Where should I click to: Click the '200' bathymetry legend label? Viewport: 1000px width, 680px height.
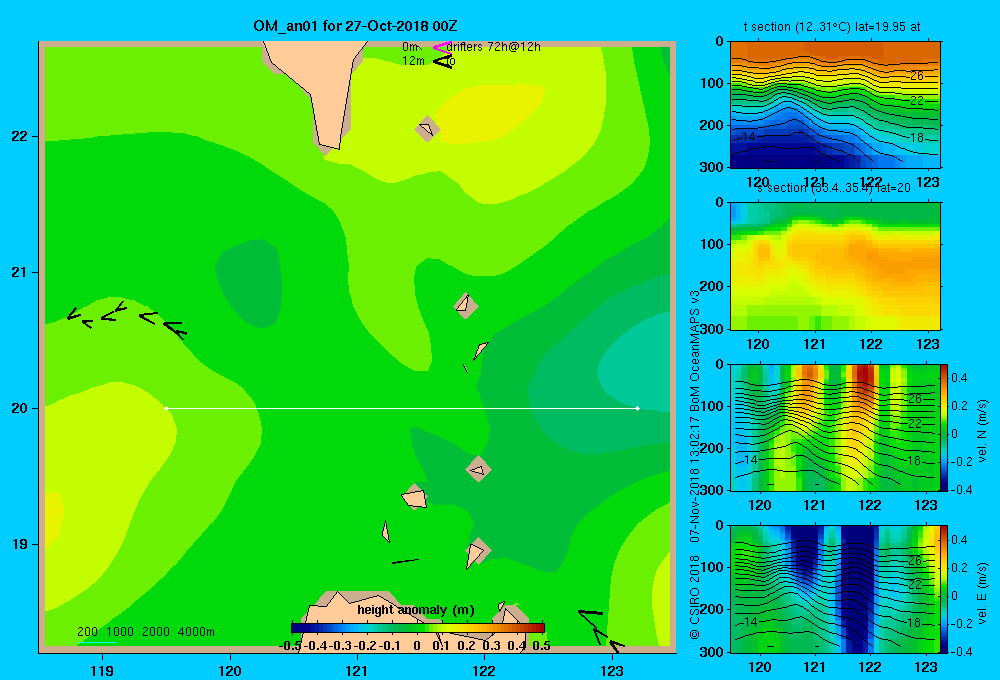pos(87,632)
